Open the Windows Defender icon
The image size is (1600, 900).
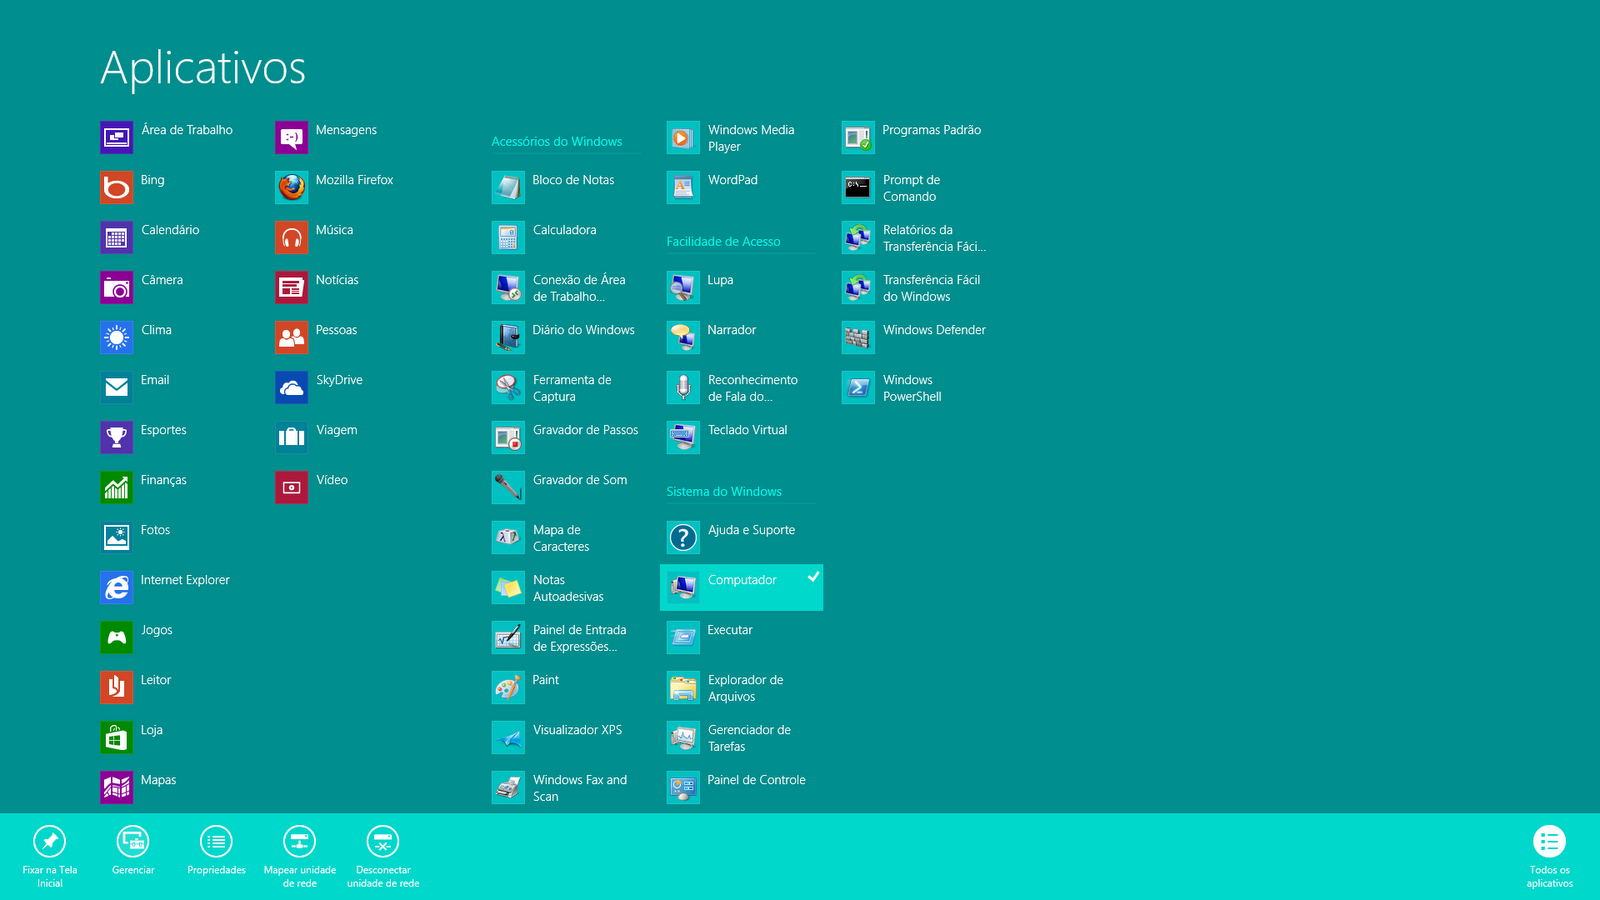tap(858, 337)
